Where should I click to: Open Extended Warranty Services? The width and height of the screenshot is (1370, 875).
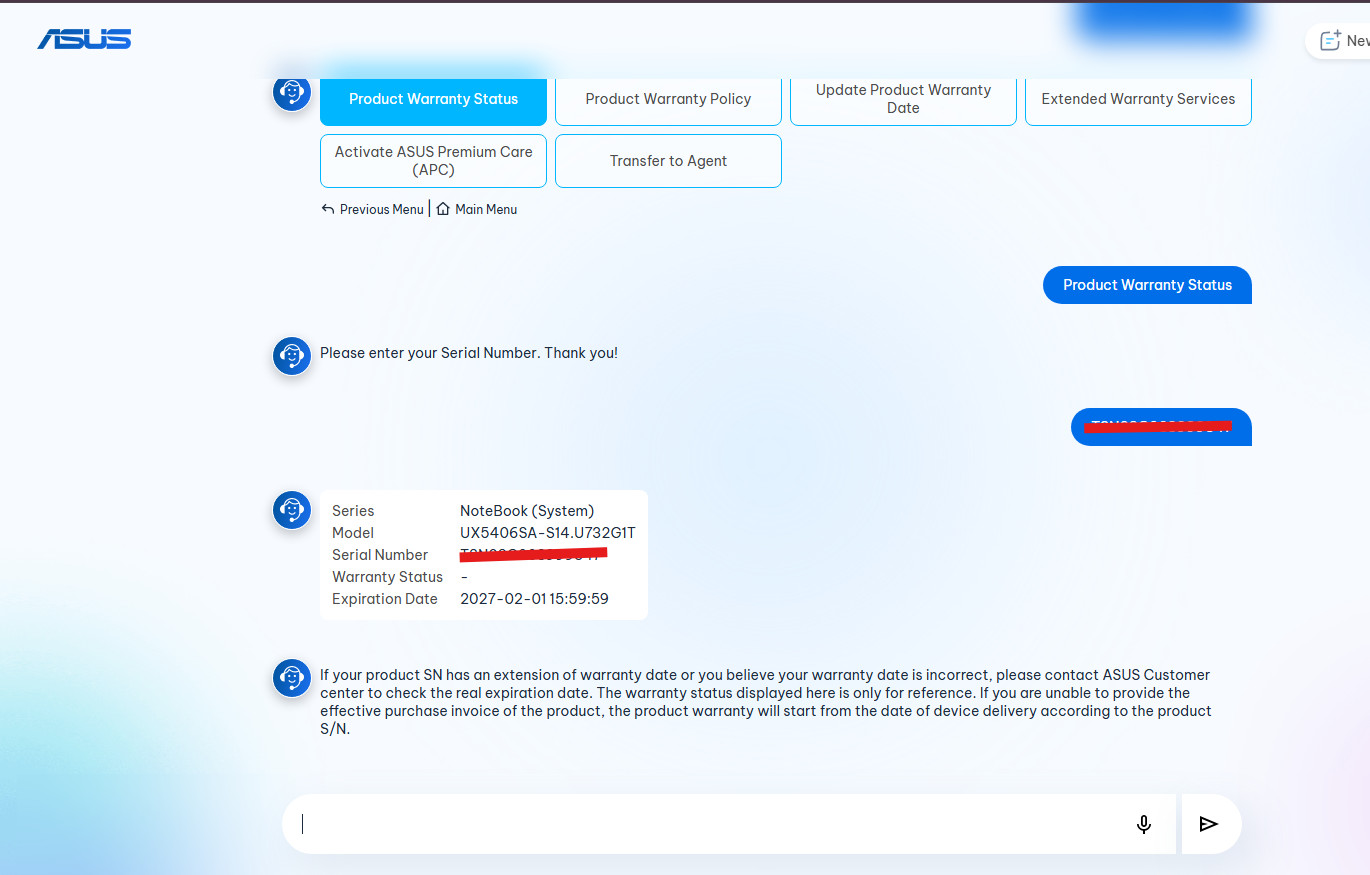click(x=1138, y=99)
